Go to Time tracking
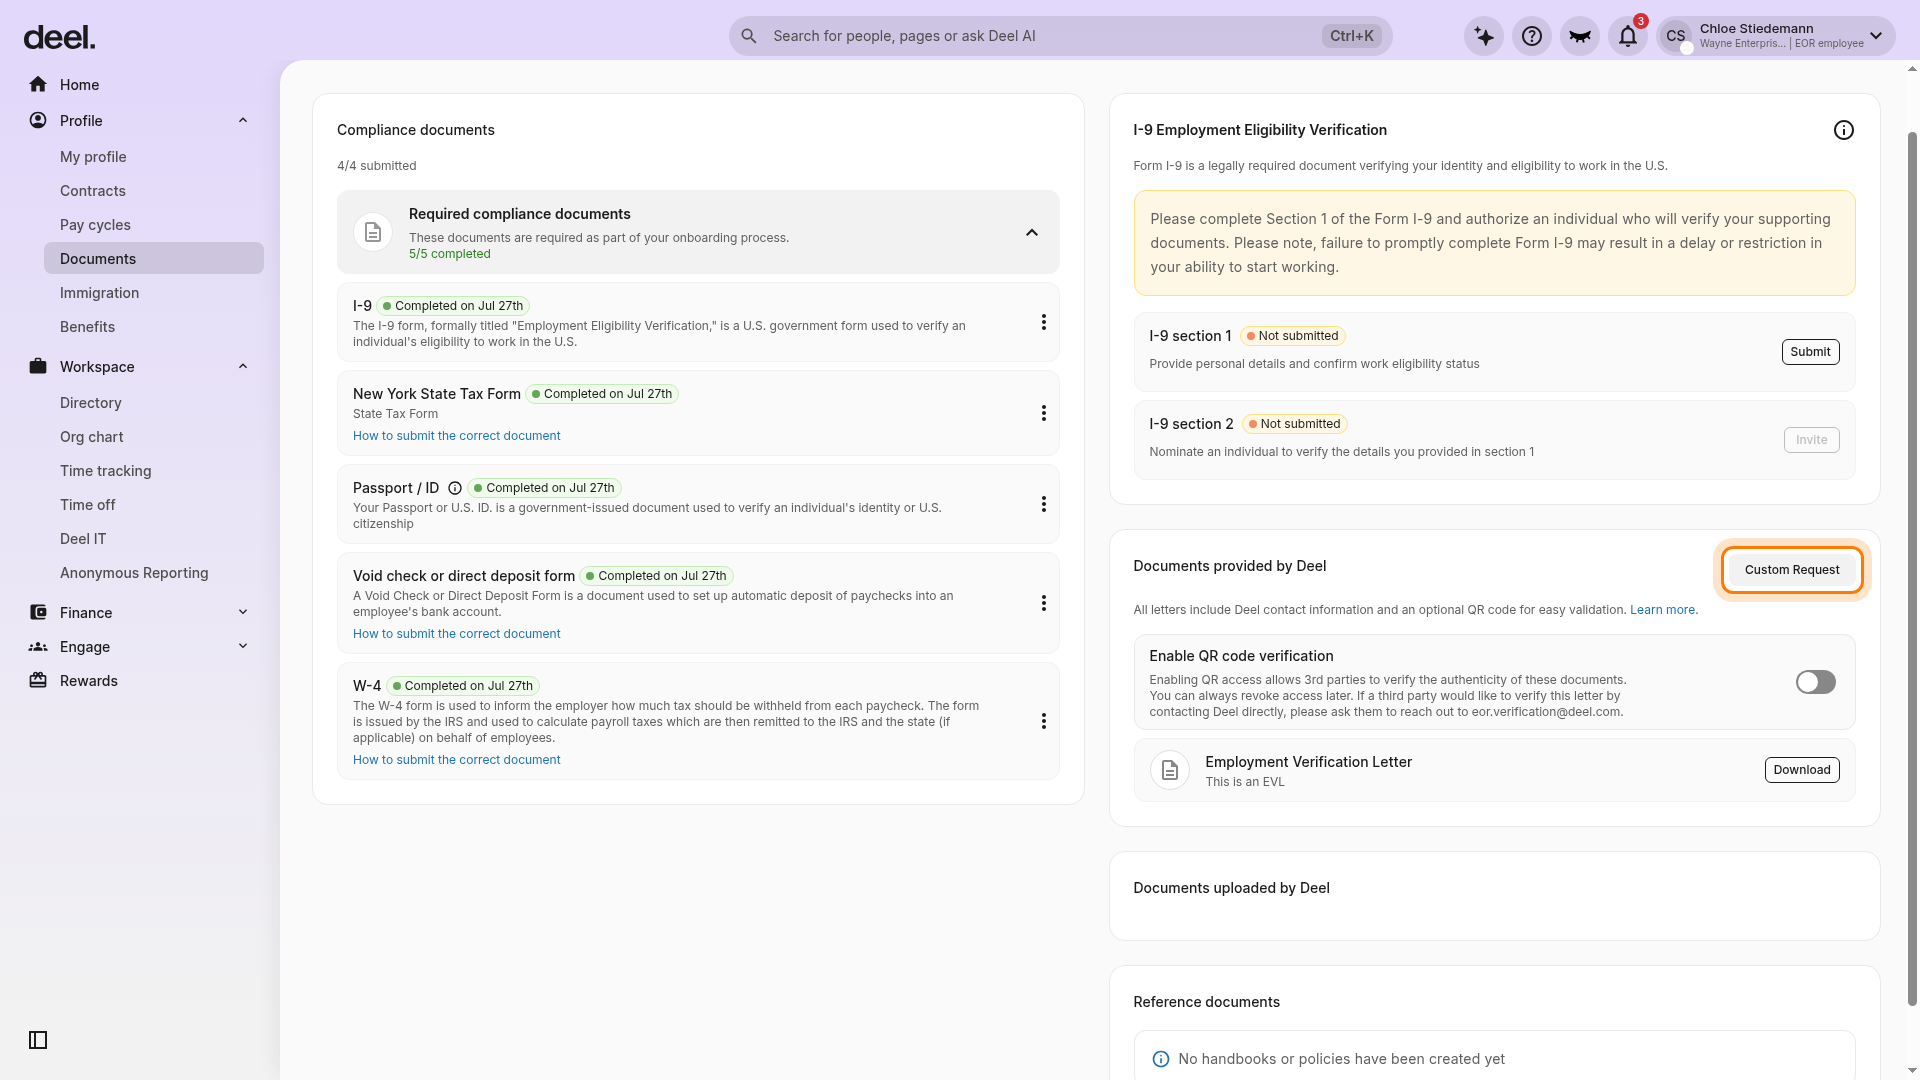The height and width of the screenshot is (1080, 1920). click(x=105, y=470)
